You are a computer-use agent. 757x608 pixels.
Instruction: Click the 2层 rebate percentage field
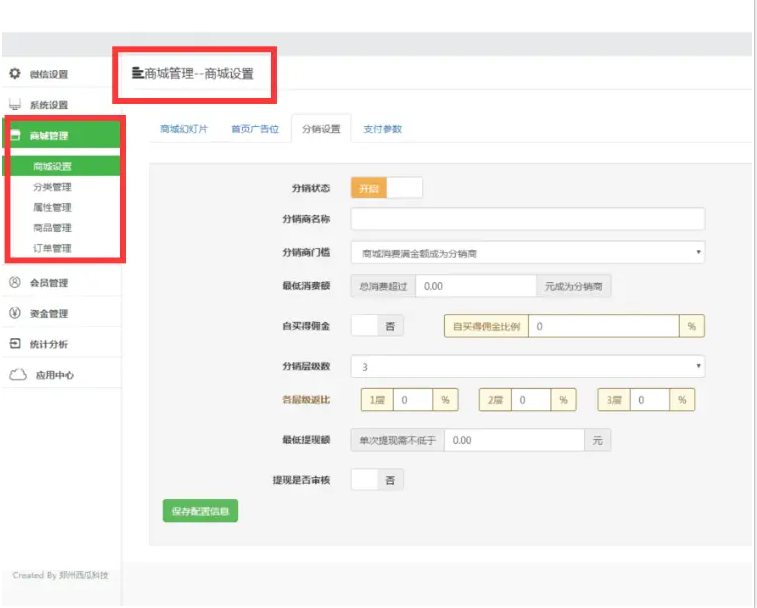[531, 399]
